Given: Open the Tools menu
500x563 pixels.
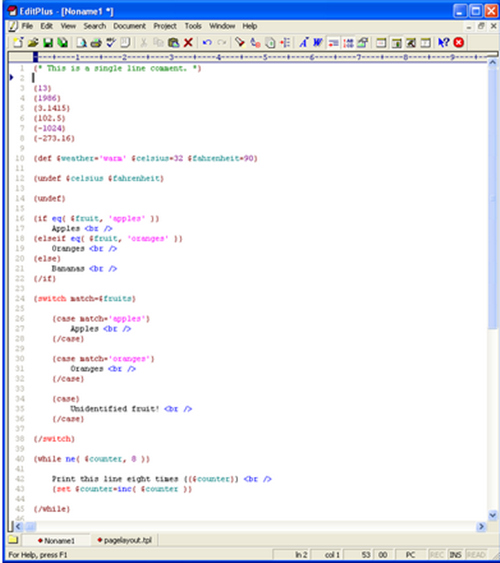Looking at the screenshot, I should [x=193, y=26].
